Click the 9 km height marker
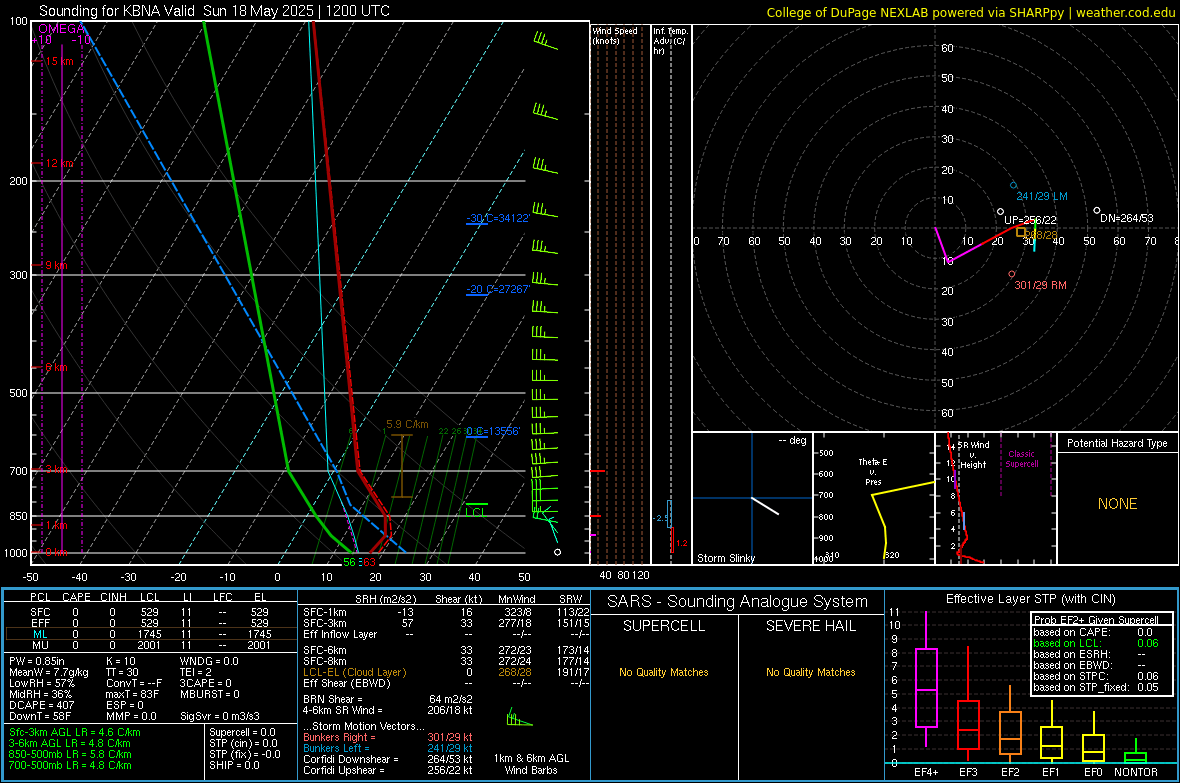The height and width of the screenshot is (783, 1180). pos(56,265)
